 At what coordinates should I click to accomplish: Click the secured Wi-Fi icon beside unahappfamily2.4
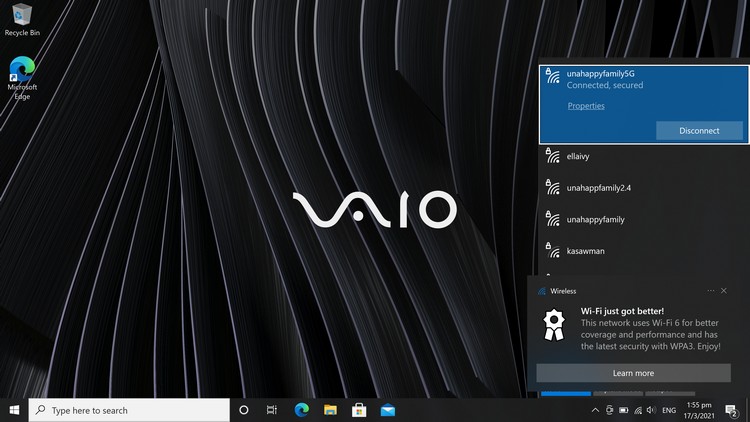[552, 187]
